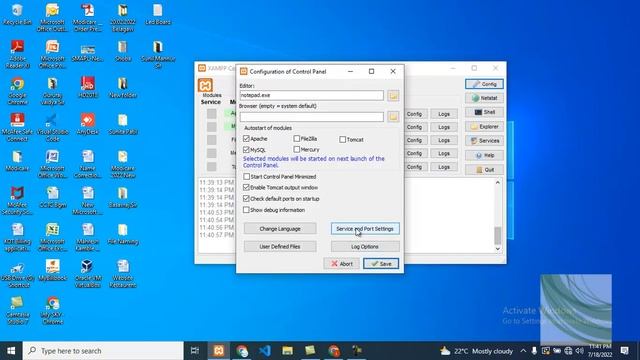Browse for browser executable folder icon
The width and height of the screenshot is (640, 360).
tap(393, 117)
